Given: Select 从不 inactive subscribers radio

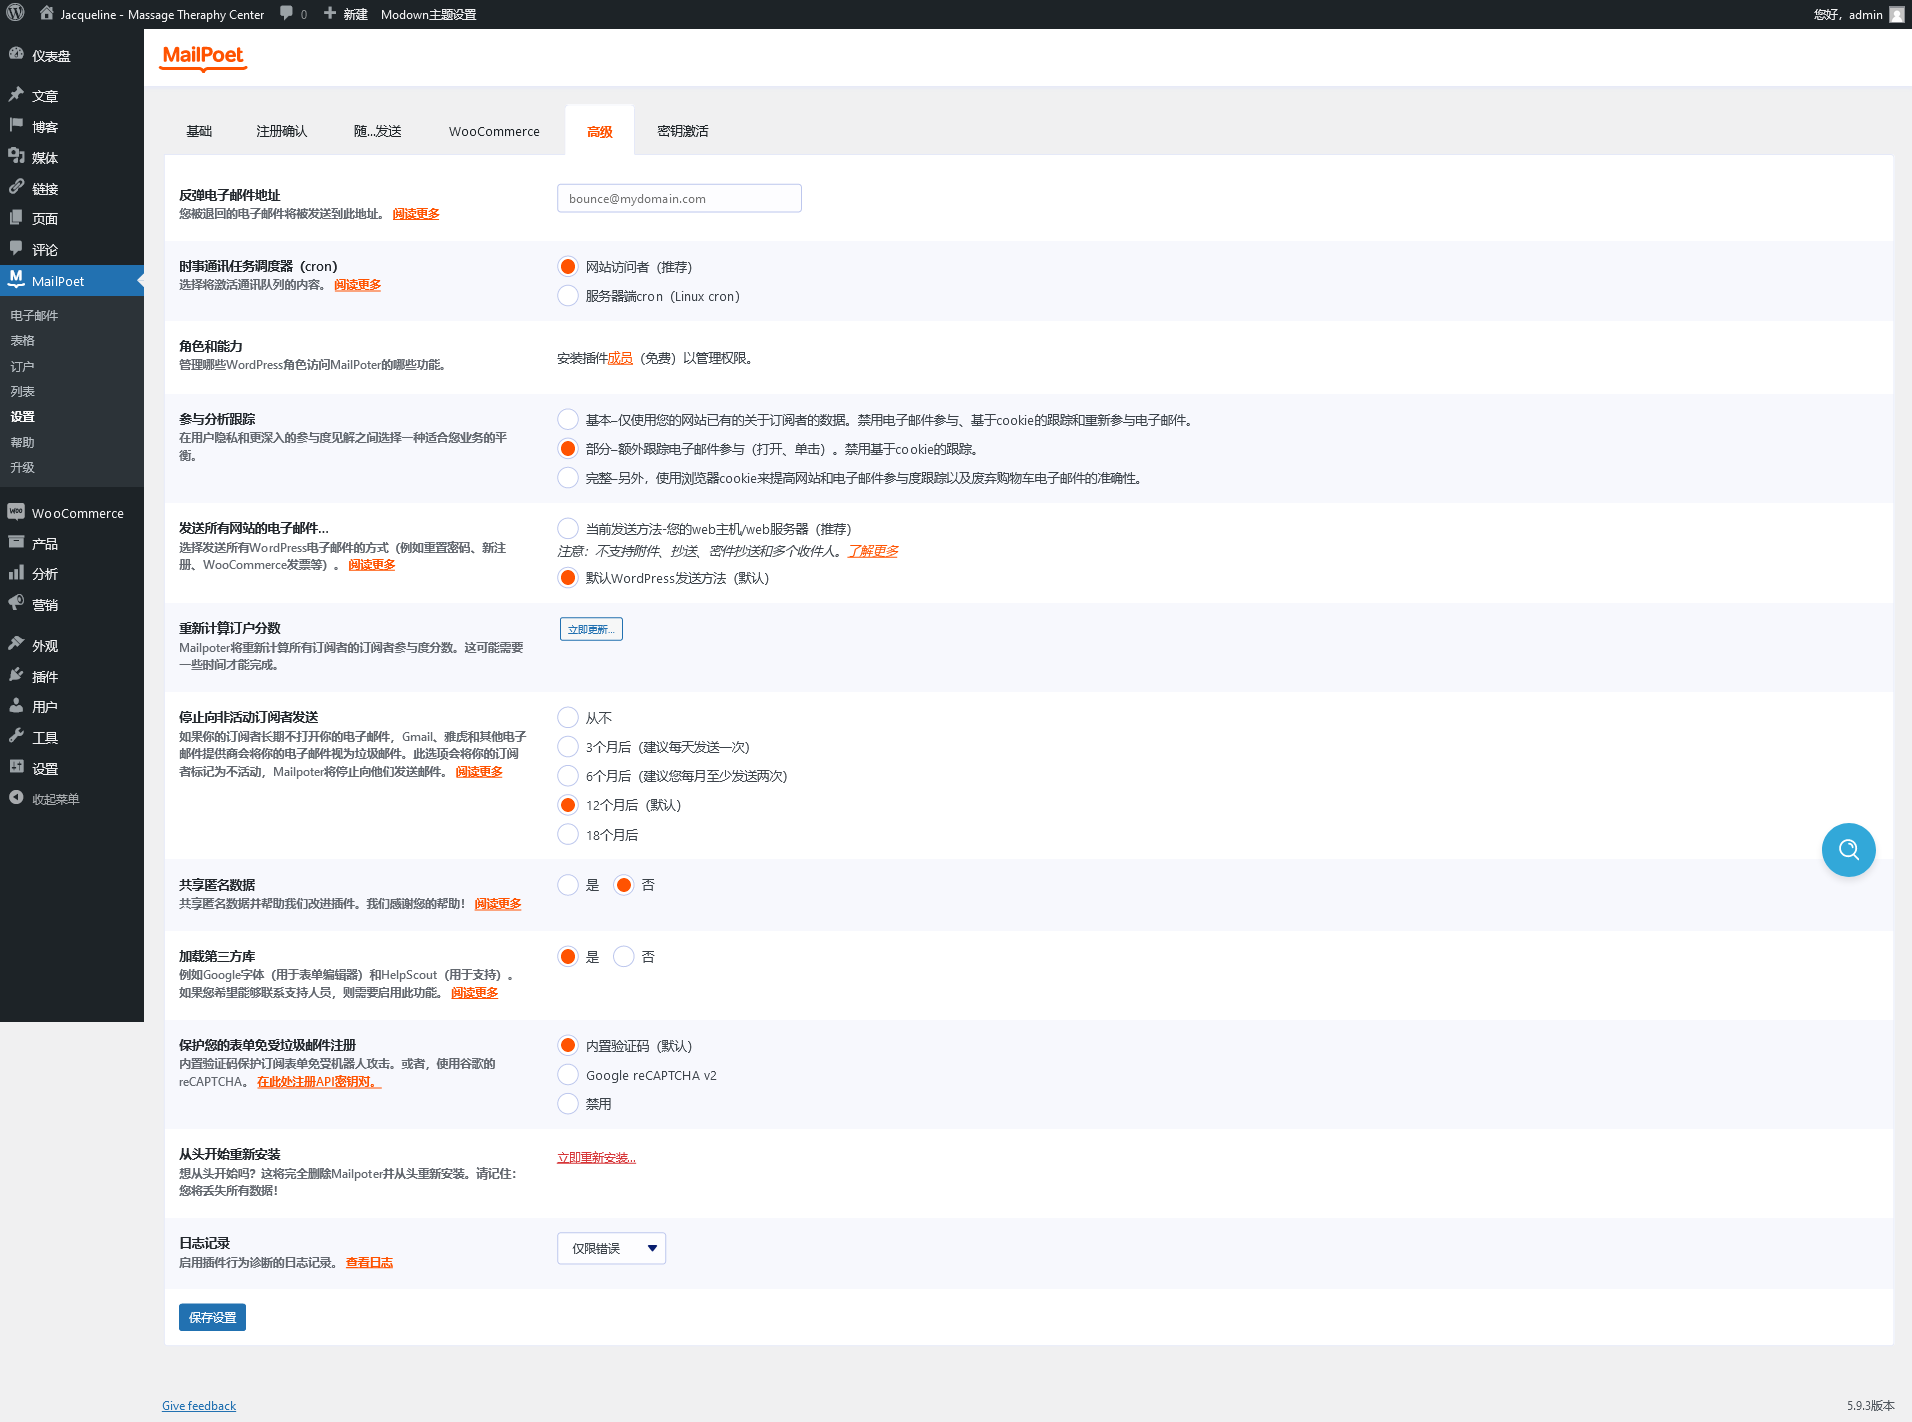Looking at the screenshot, I should pyautogui.click(x=568, y=718).
